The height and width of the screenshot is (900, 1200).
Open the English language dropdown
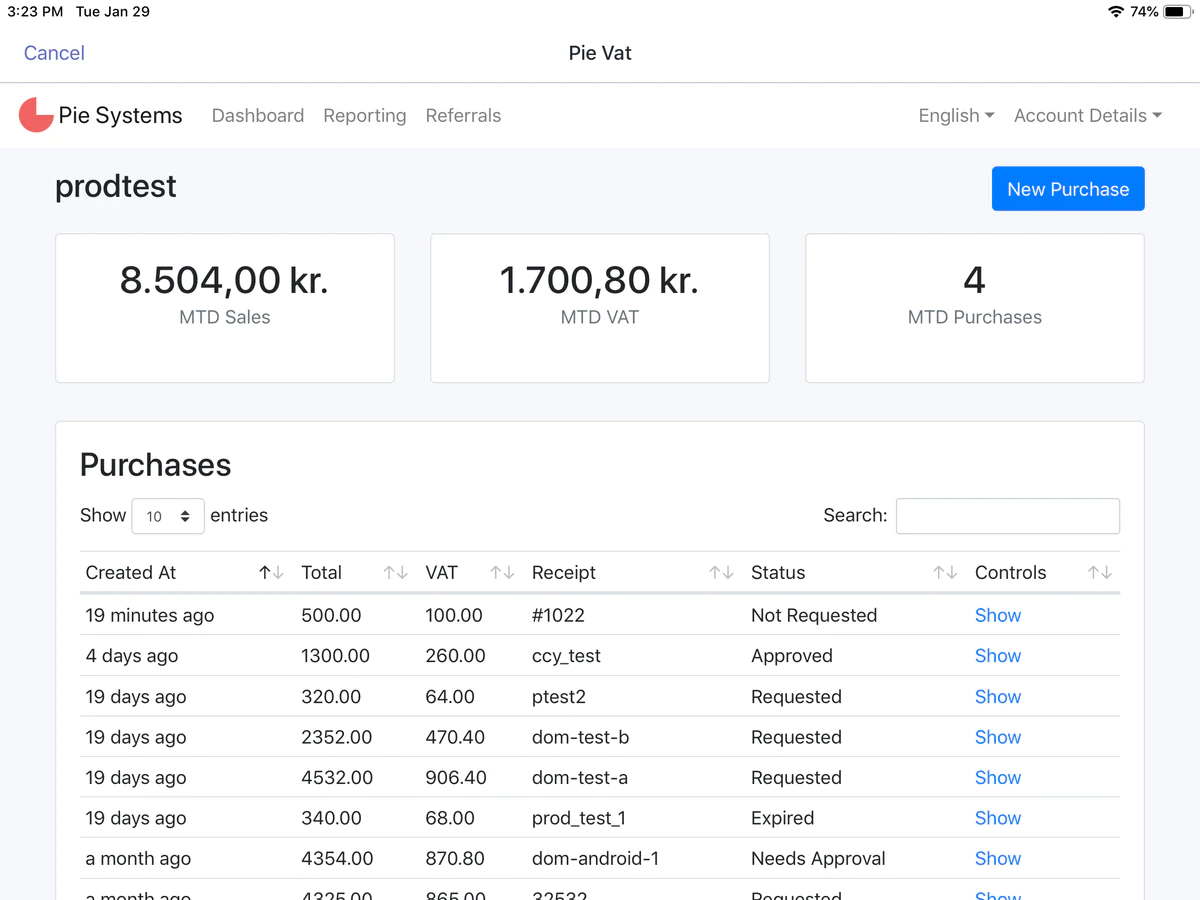[956, 116]
